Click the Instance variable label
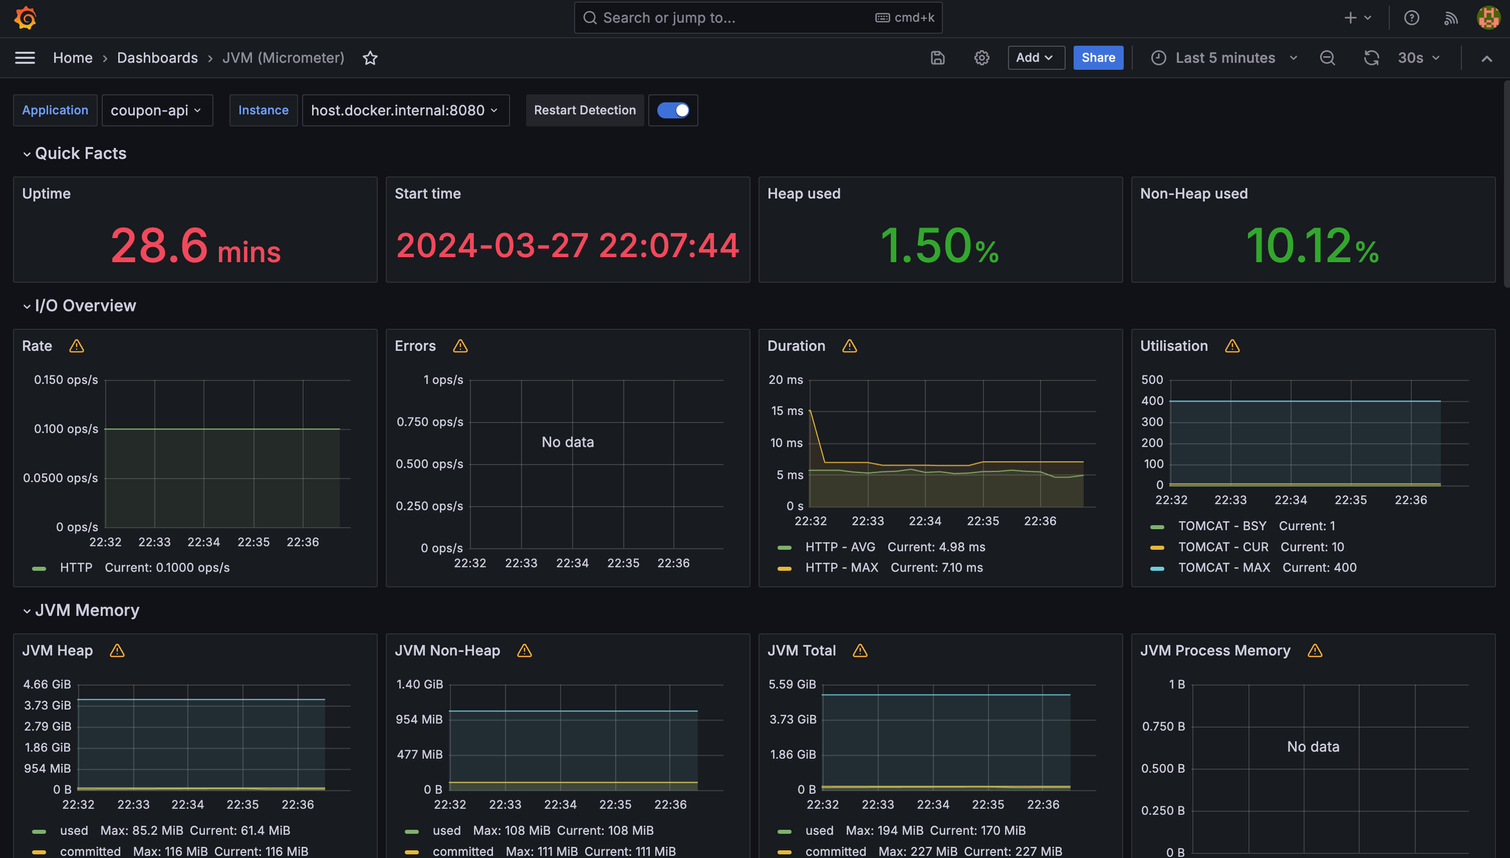Image resolution: width=1510 pixels, height=858 pixels. click(263, 110)
